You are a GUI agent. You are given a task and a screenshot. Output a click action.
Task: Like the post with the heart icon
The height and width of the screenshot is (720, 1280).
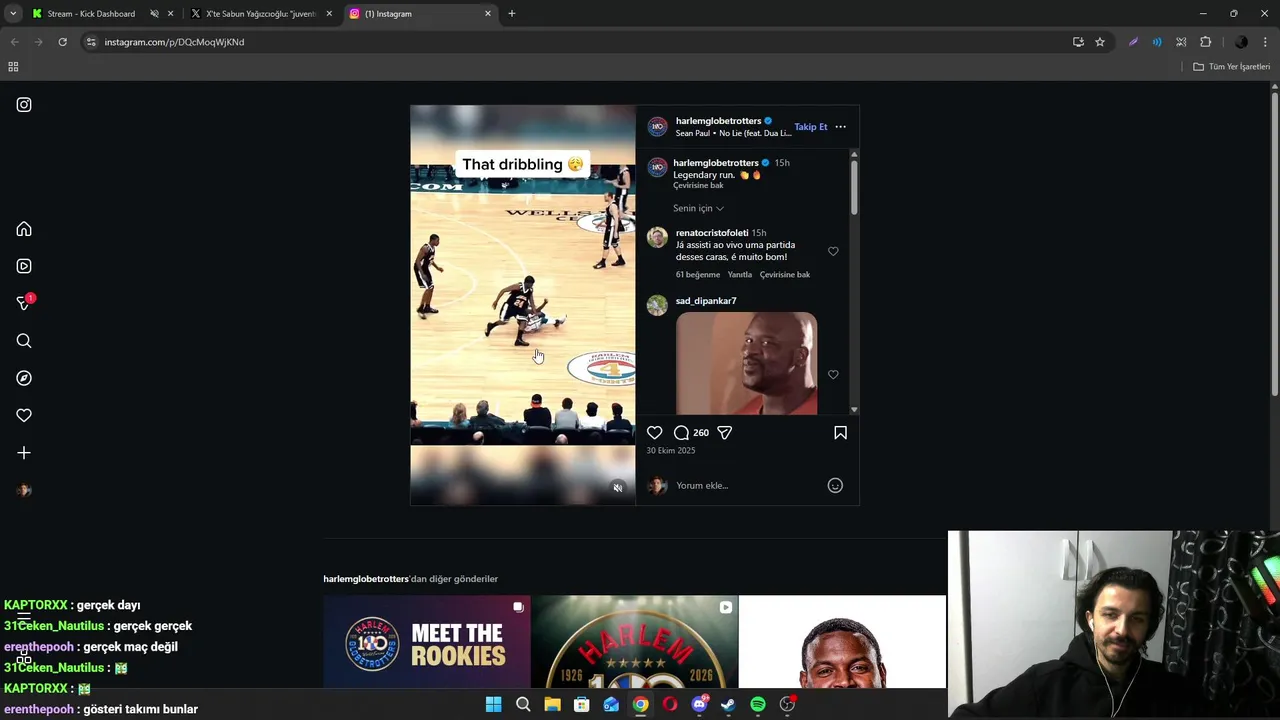654,433
